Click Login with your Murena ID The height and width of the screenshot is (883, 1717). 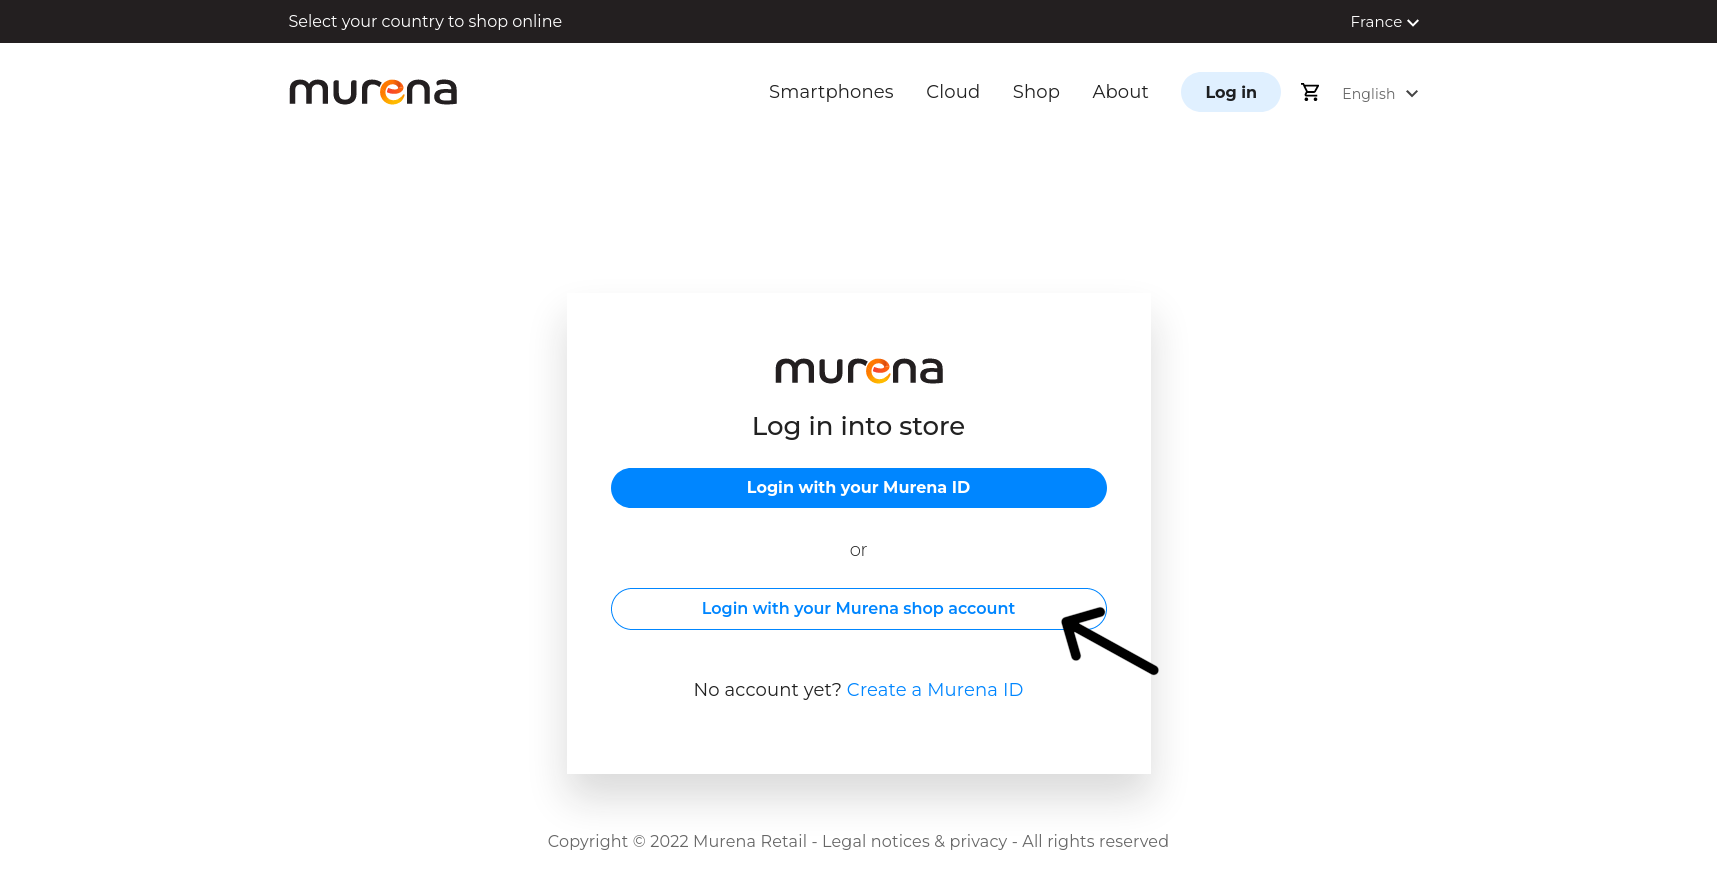pyautogui.click(x=858, y=488)
